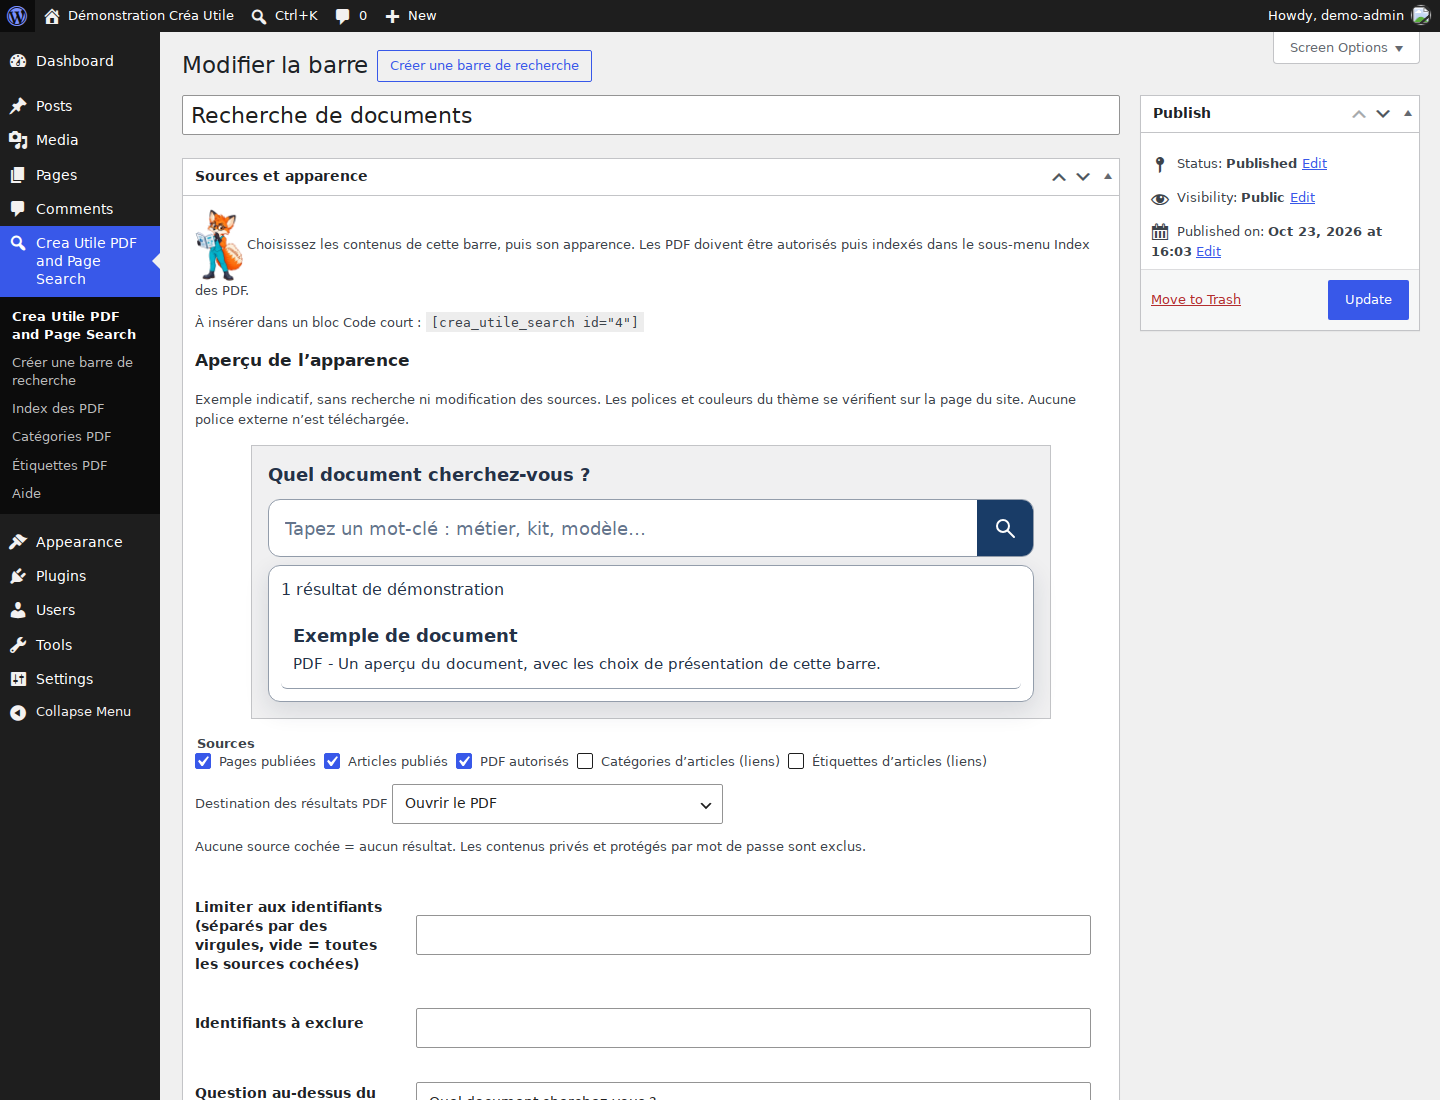This screenshot has width=1440, height=1100.
Task: Open the Destination des résultats PDF dropdown
Action: click(x=557, y=804)
